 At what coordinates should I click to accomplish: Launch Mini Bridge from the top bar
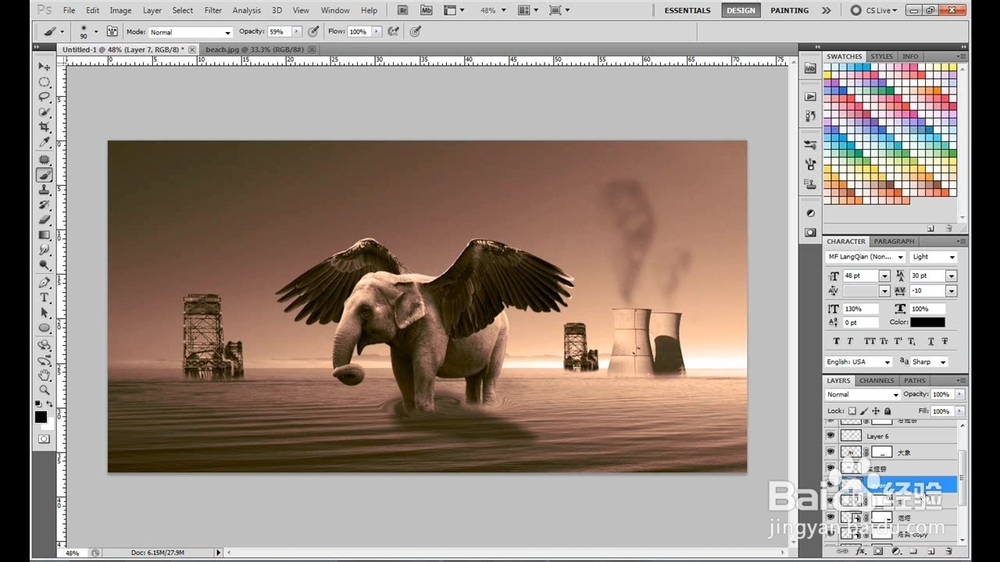click(426, 10)
